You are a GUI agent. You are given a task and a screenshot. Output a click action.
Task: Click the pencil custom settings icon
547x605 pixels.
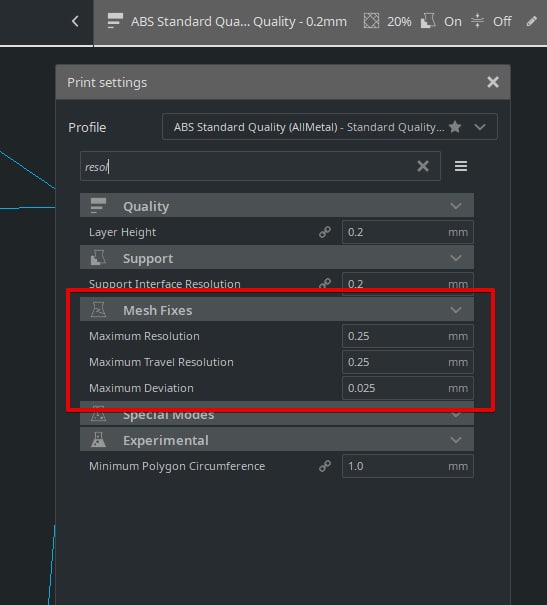click(x=532, y=21)
